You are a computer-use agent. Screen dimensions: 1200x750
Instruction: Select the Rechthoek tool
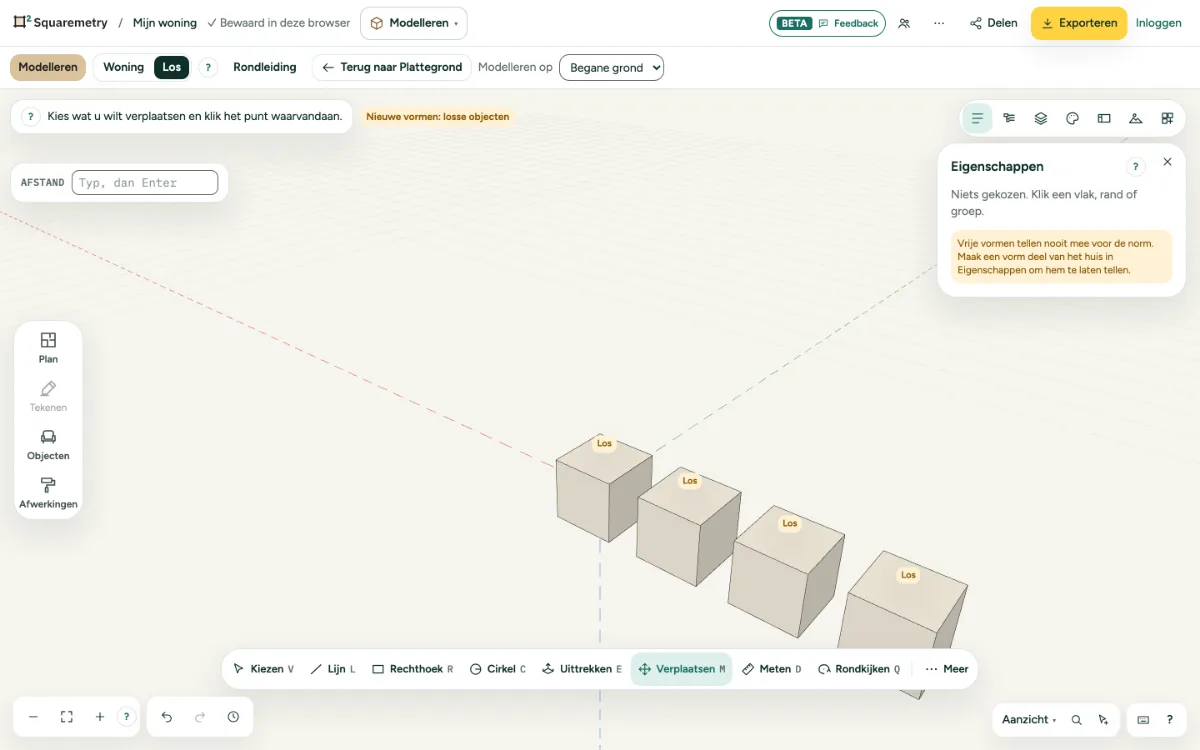[412, 669]
